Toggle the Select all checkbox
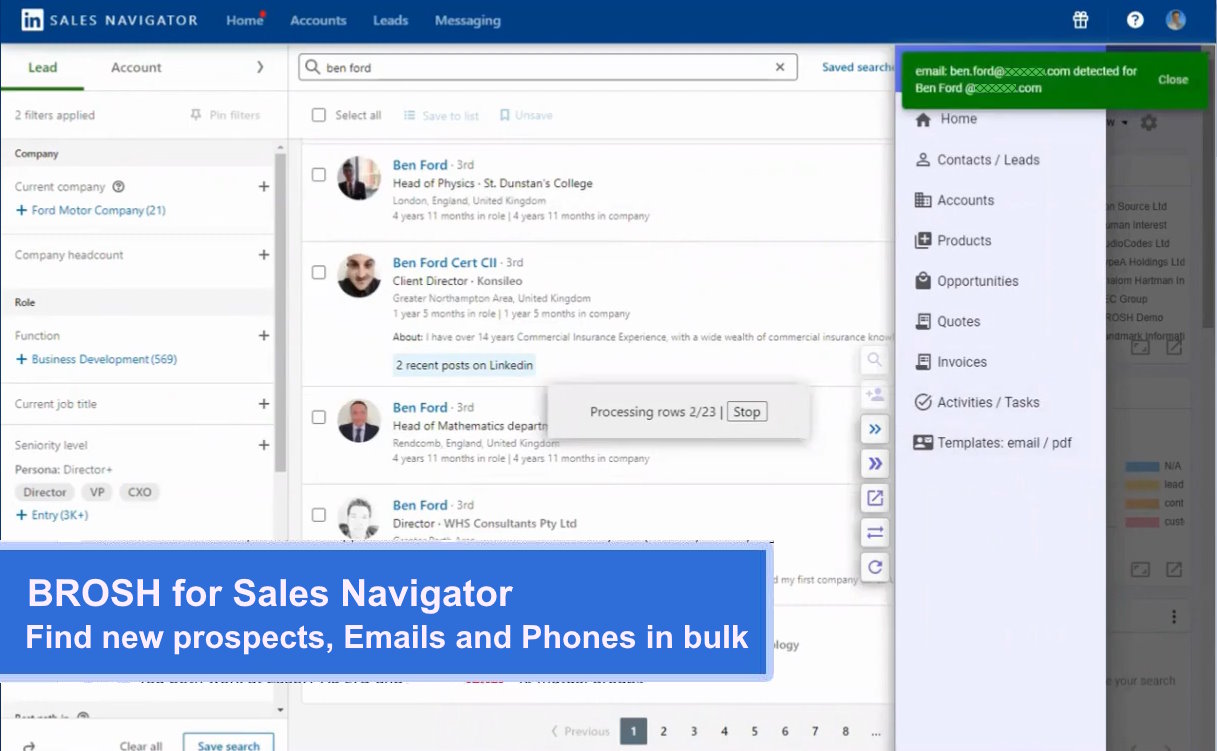The width and height of the screenshot is (1217, 751). tap(319, 115)
